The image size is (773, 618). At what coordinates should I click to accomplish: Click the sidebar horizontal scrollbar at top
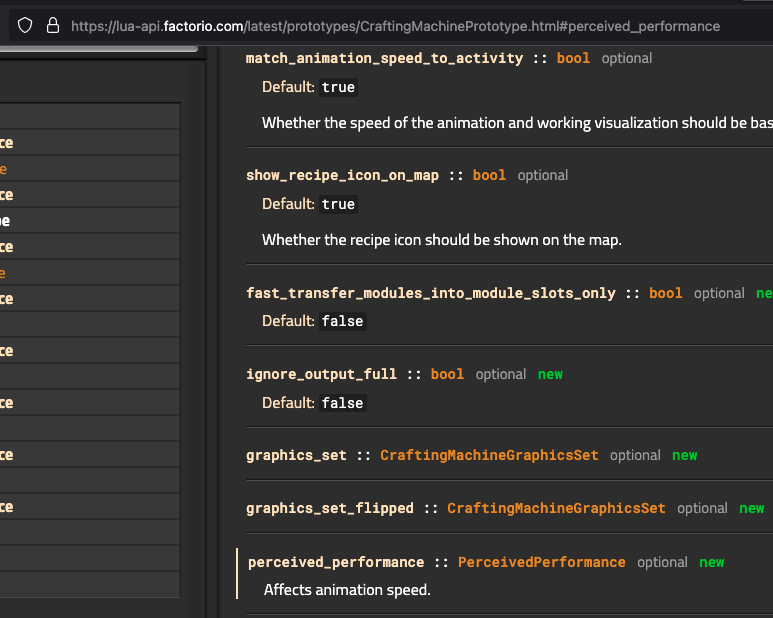pos(99,48)
